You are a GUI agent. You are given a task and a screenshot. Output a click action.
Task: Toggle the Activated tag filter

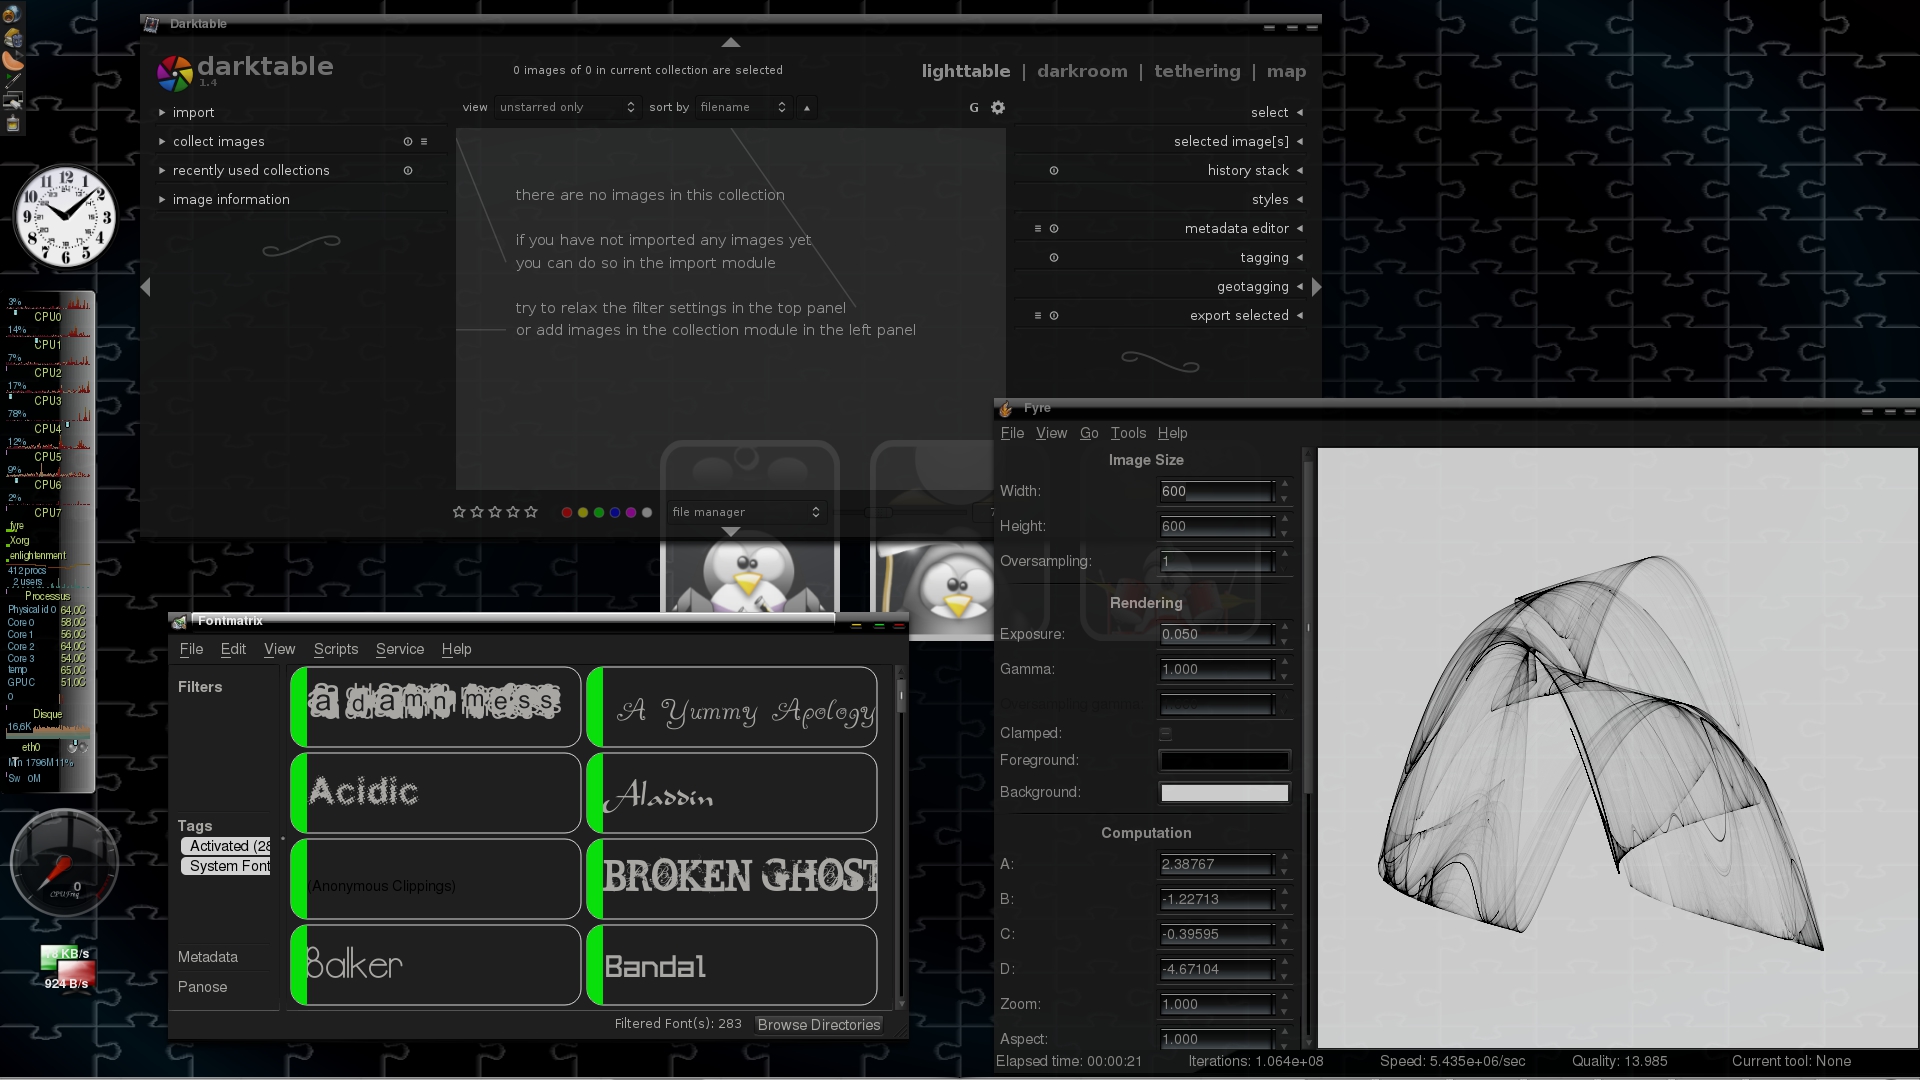(226, 846)
